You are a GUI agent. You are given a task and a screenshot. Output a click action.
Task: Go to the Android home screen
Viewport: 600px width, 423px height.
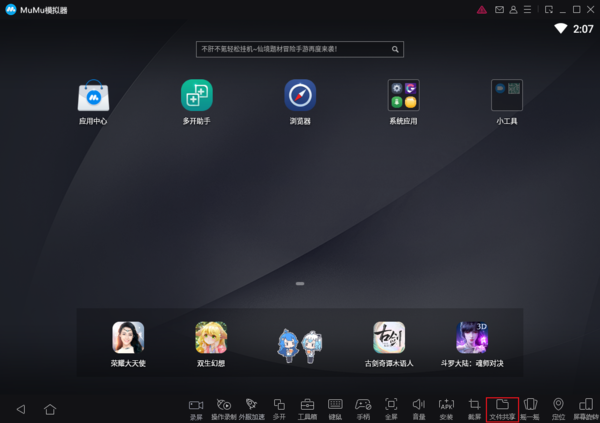pyautogui.click(x=50, y=409)
